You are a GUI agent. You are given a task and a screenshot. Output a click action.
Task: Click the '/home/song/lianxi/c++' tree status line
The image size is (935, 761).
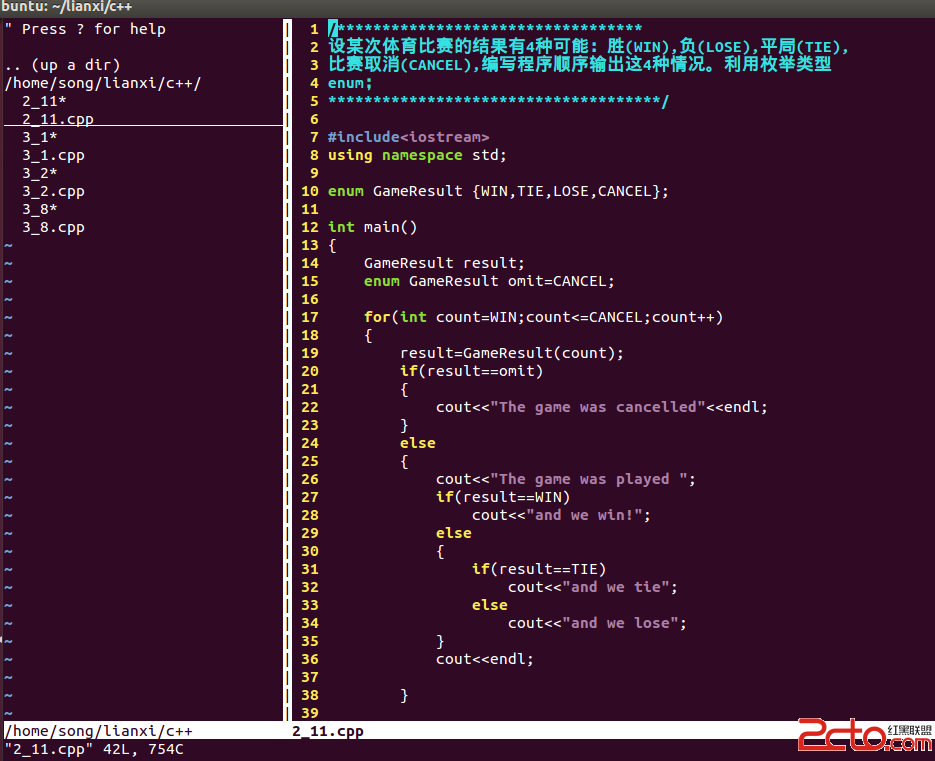98,731
